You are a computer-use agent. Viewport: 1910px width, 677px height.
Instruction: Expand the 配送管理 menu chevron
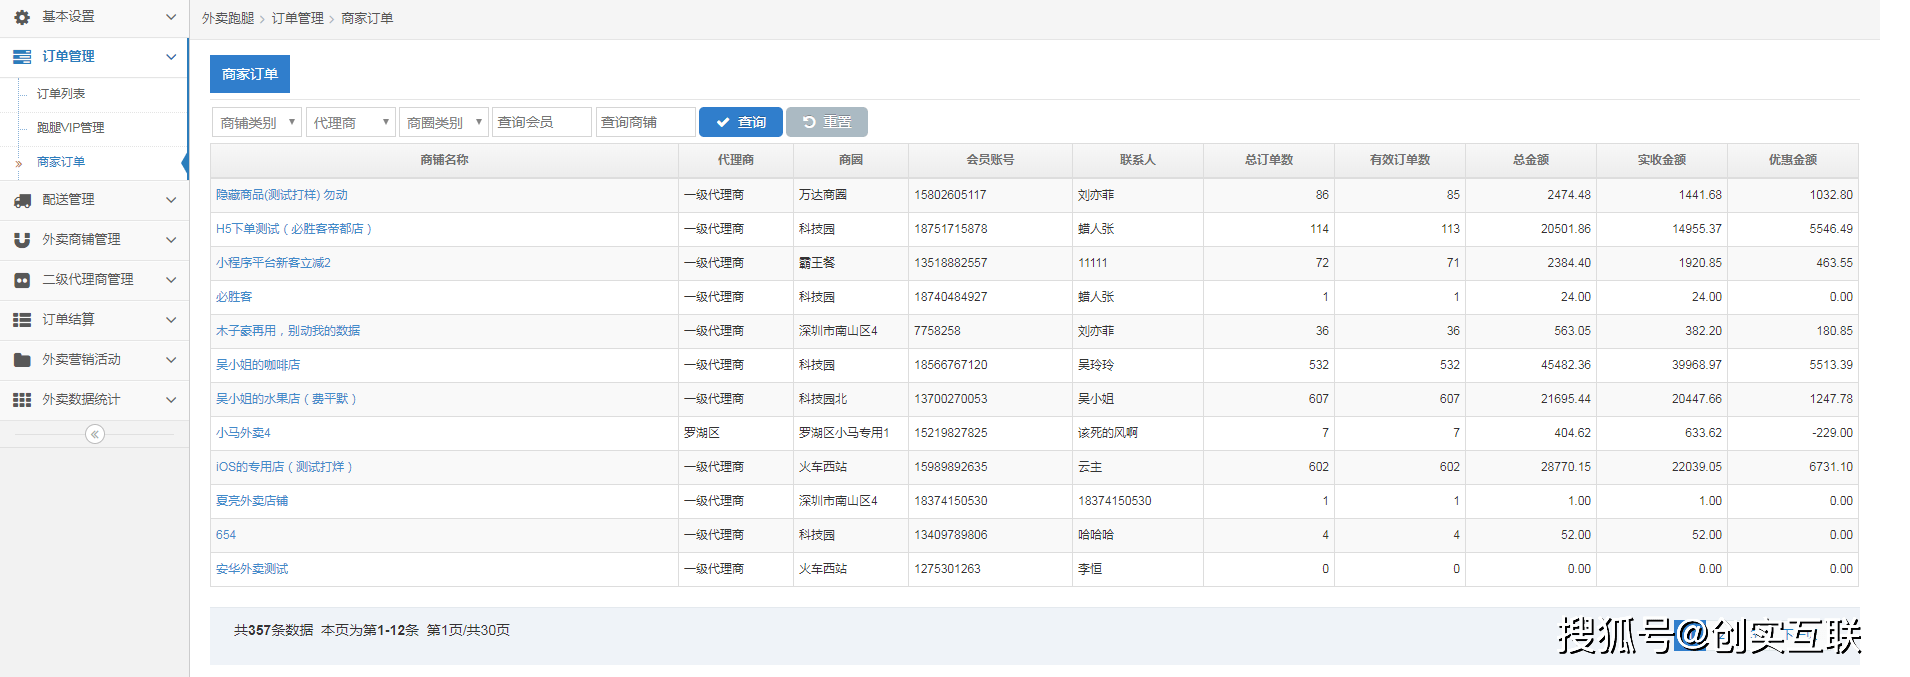click(x=171, y=200)
